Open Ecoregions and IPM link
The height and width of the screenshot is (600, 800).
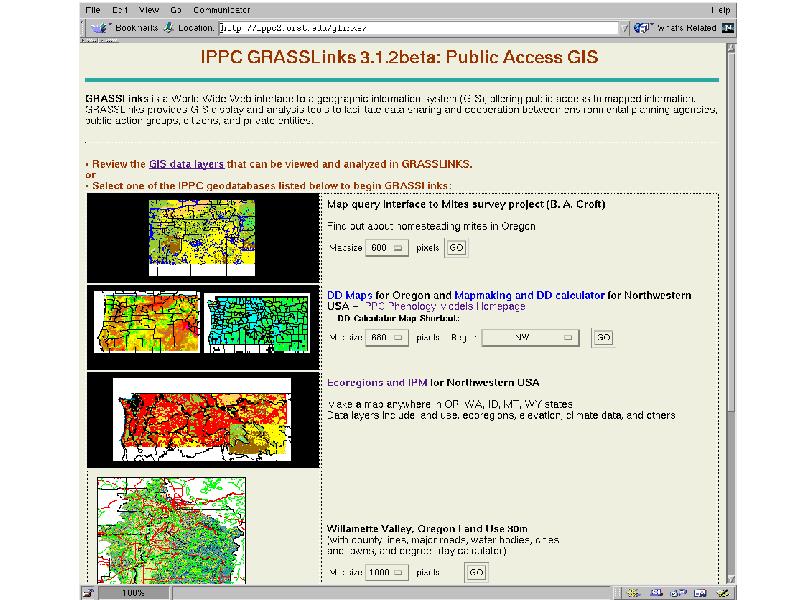[x=377, y=383]
